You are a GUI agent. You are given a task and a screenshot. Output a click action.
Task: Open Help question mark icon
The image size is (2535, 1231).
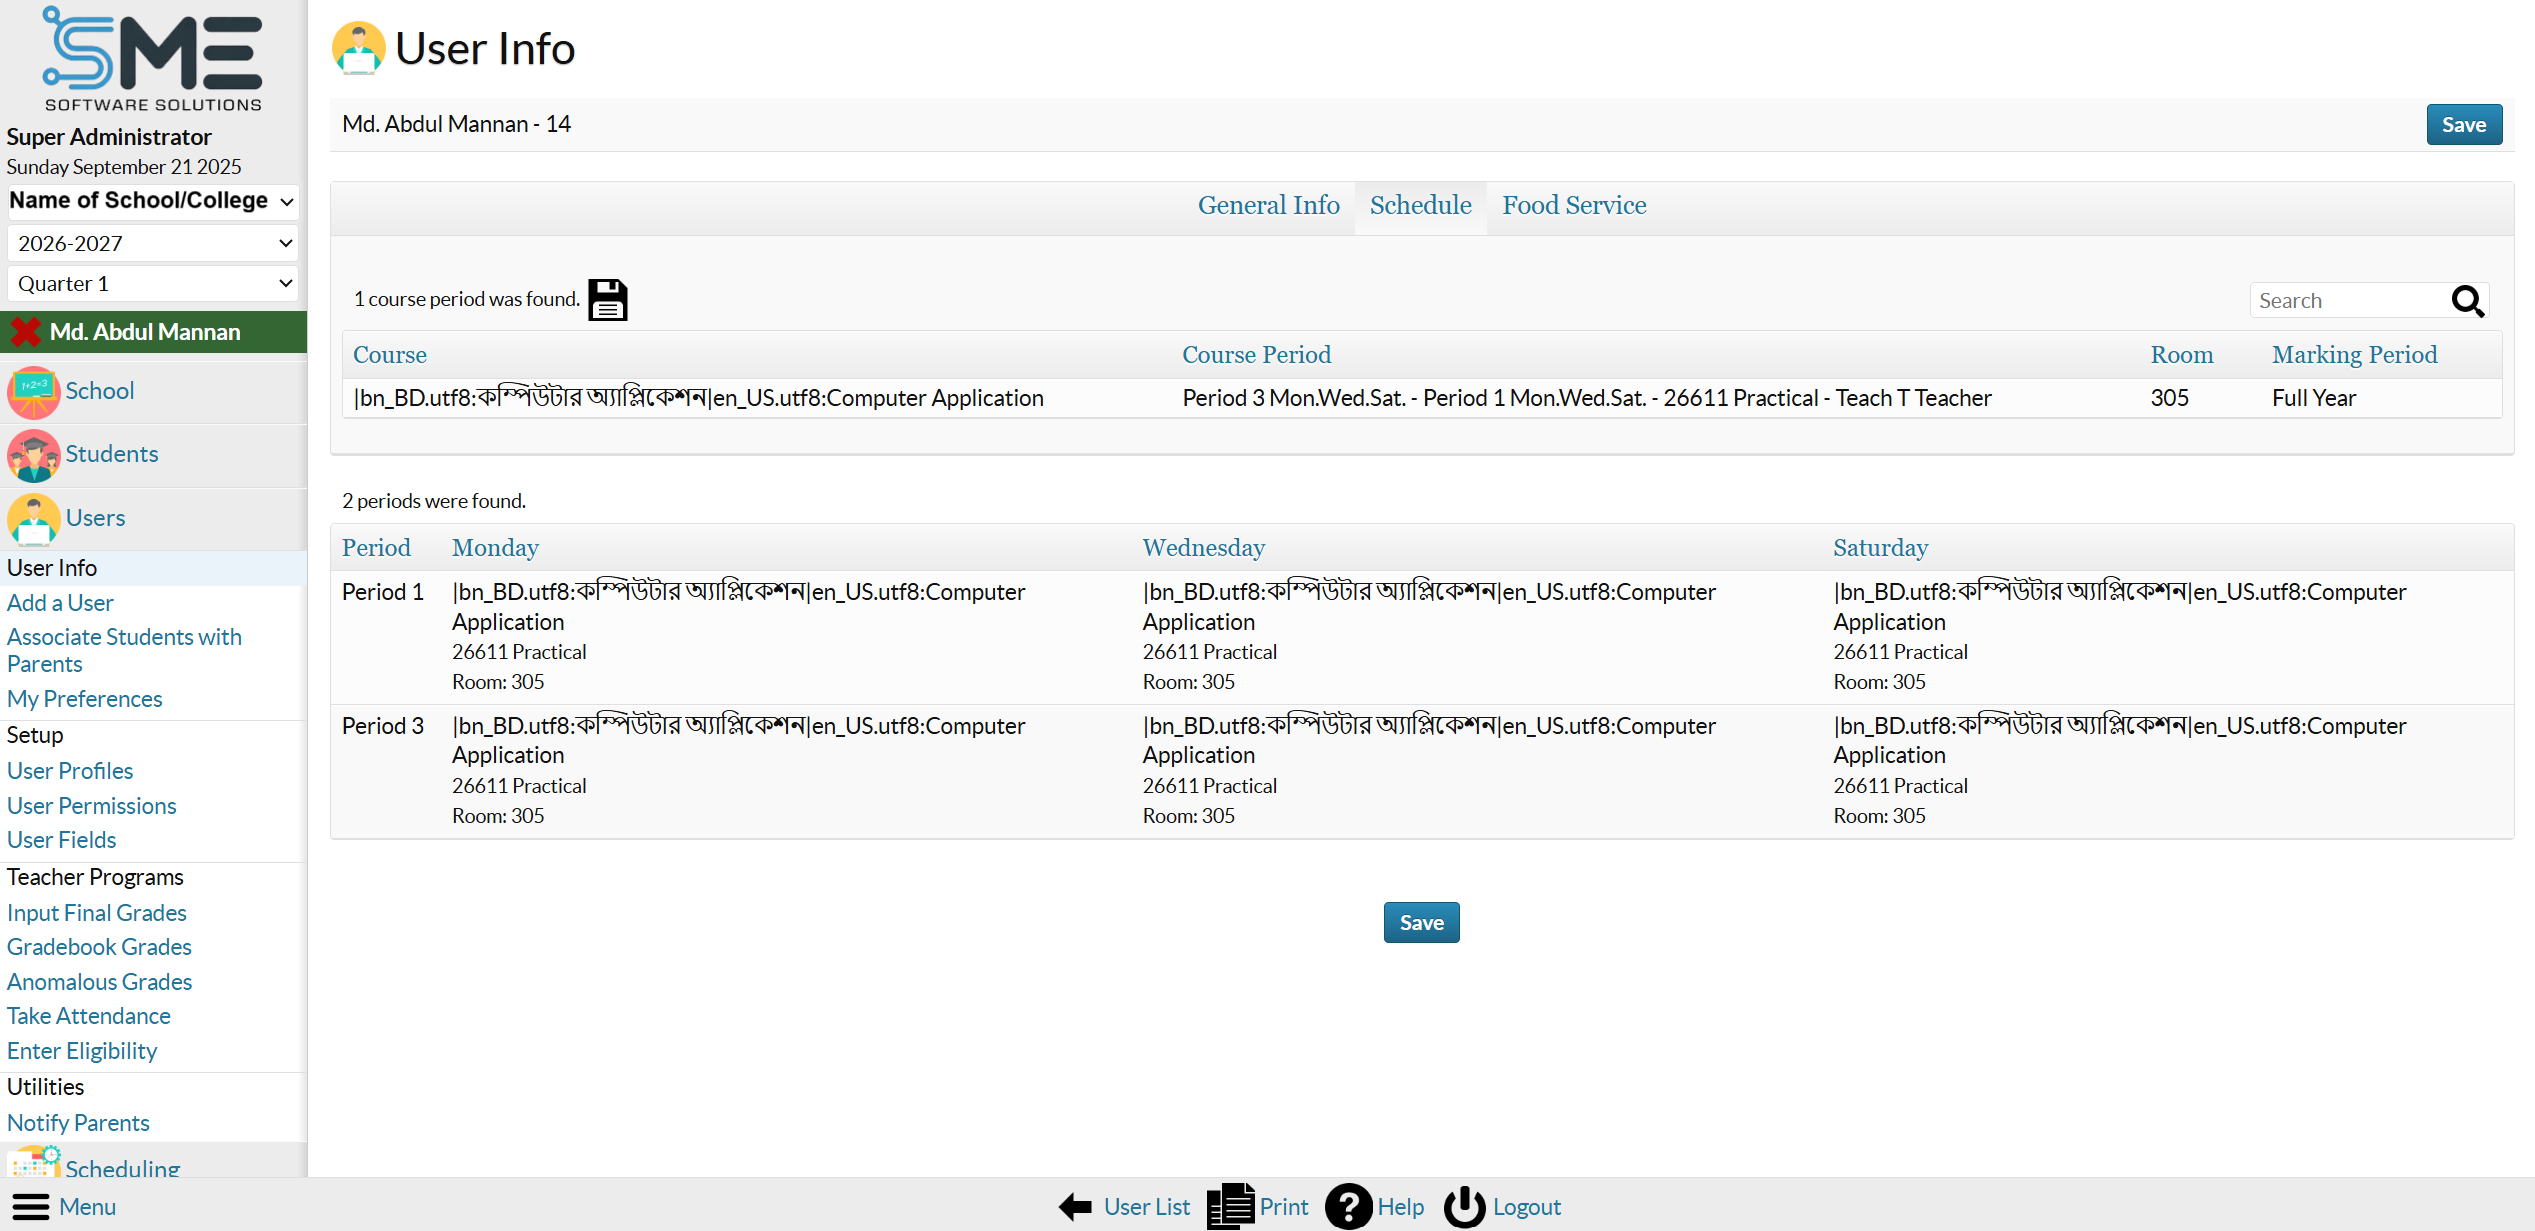tap(1347, 1207)
